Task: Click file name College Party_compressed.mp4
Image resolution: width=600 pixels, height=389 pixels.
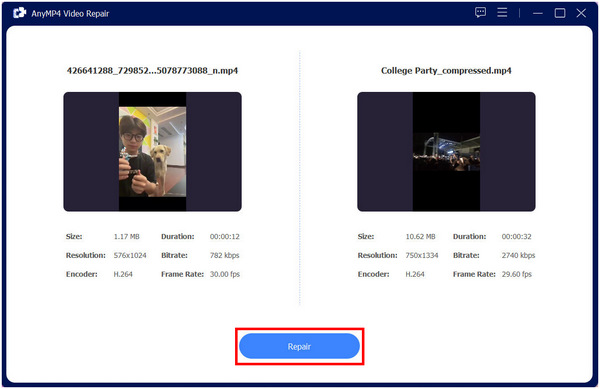Action: point(446,71)
